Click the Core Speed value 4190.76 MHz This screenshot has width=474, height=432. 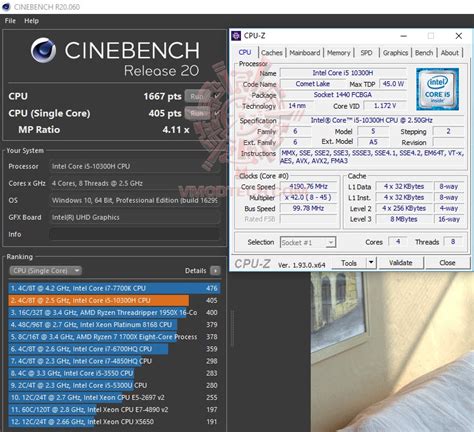point(308,186)
